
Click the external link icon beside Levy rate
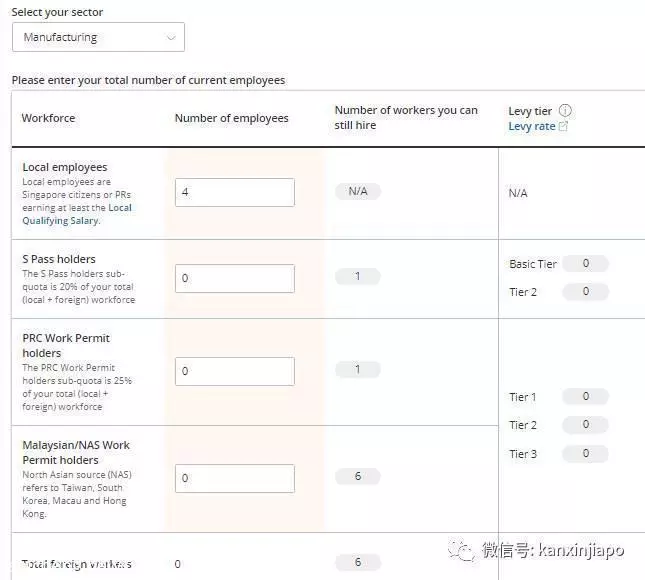563,126
